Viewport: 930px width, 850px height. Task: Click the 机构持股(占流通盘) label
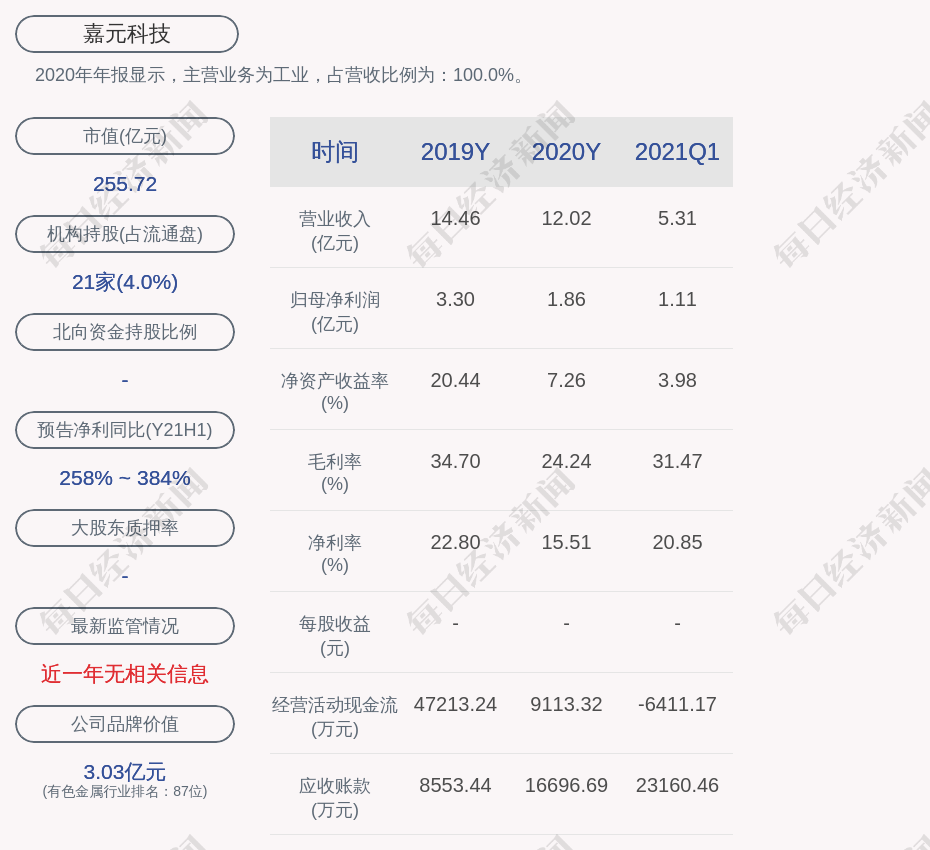coord(125,234)
